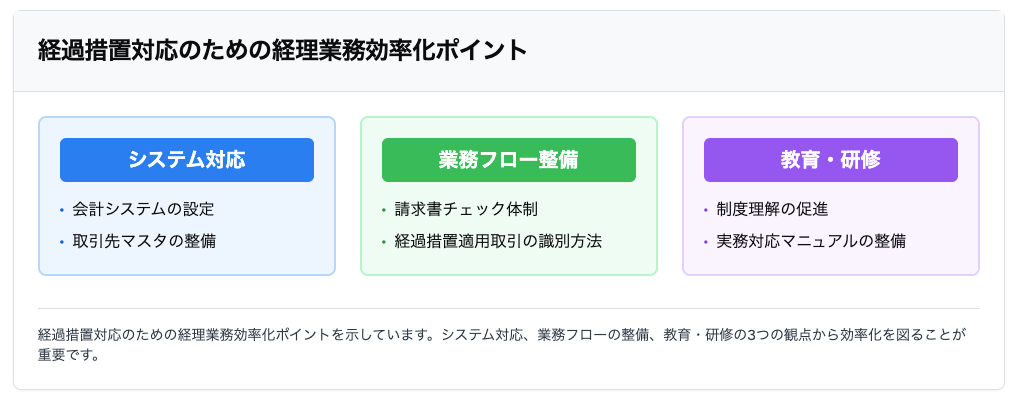Click the purple bullet before 実務対応マニュアルの整備

[705, 242]
